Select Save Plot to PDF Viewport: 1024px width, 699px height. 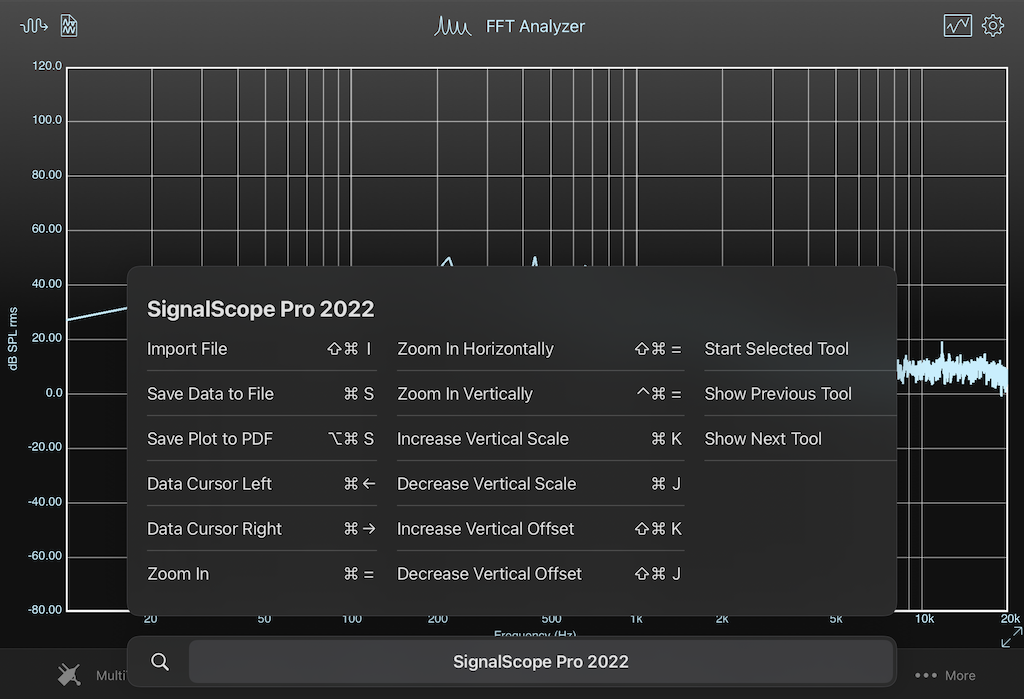[x=210, y=439]
